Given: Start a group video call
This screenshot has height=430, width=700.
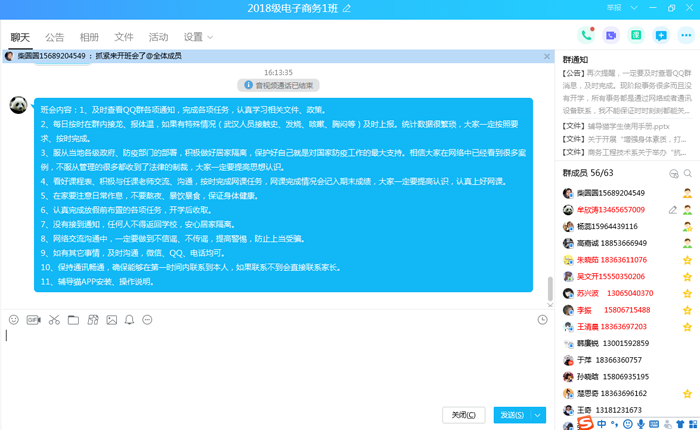Looking at the screenshot, I should 611,36.
